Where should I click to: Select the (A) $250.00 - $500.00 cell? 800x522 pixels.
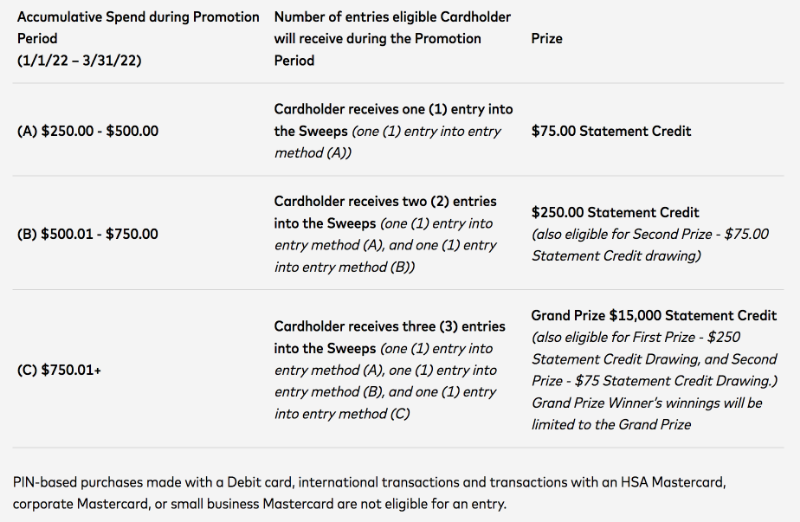point(88,131)
